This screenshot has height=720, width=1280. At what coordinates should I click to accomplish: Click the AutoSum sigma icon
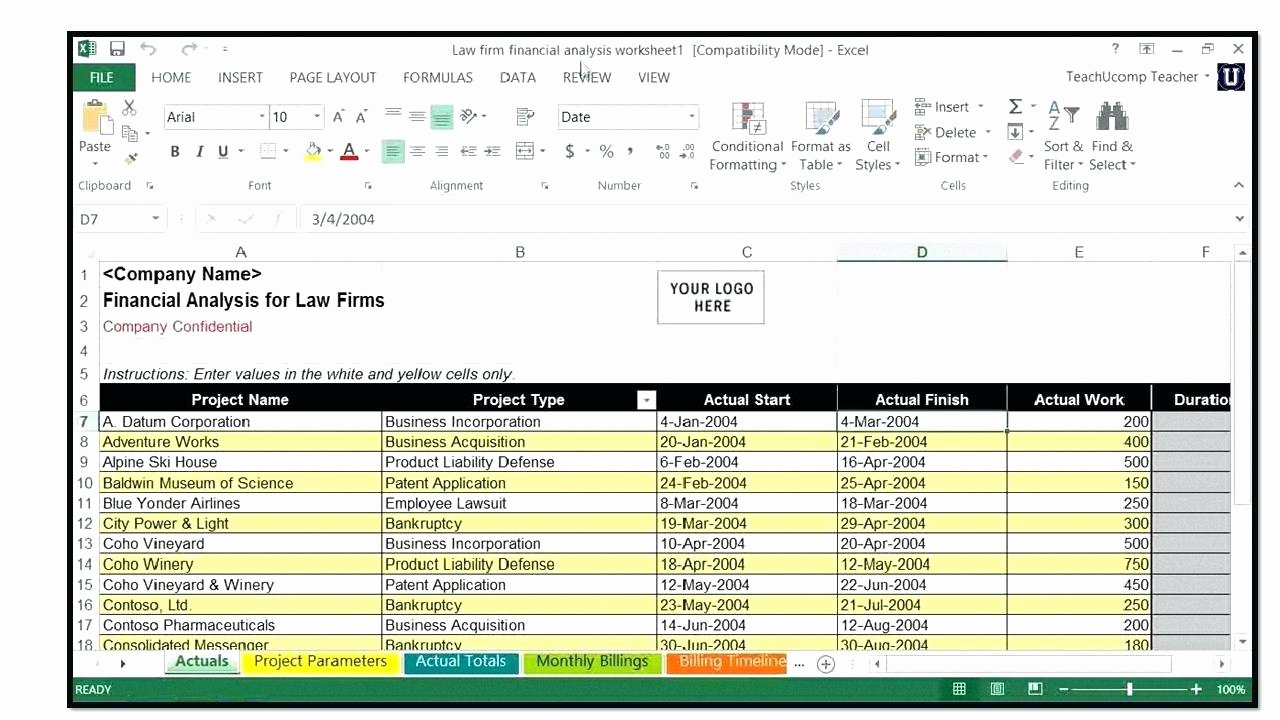pyautogui.click(x=1015, y=106)
